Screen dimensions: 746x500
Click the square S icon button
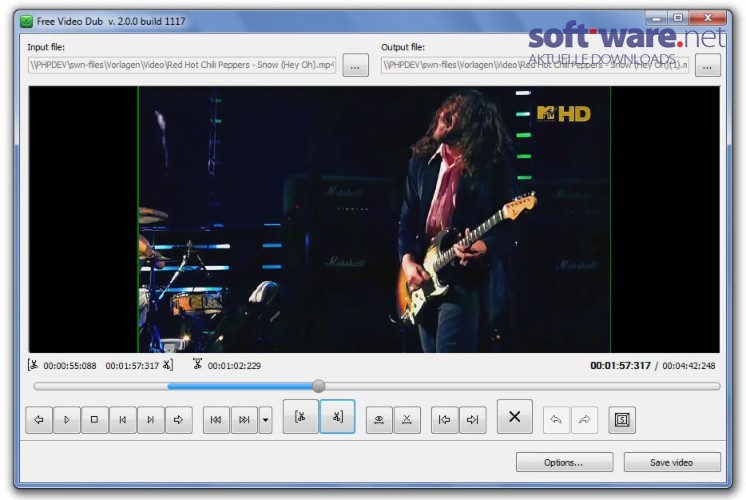(x=622, y=420)
